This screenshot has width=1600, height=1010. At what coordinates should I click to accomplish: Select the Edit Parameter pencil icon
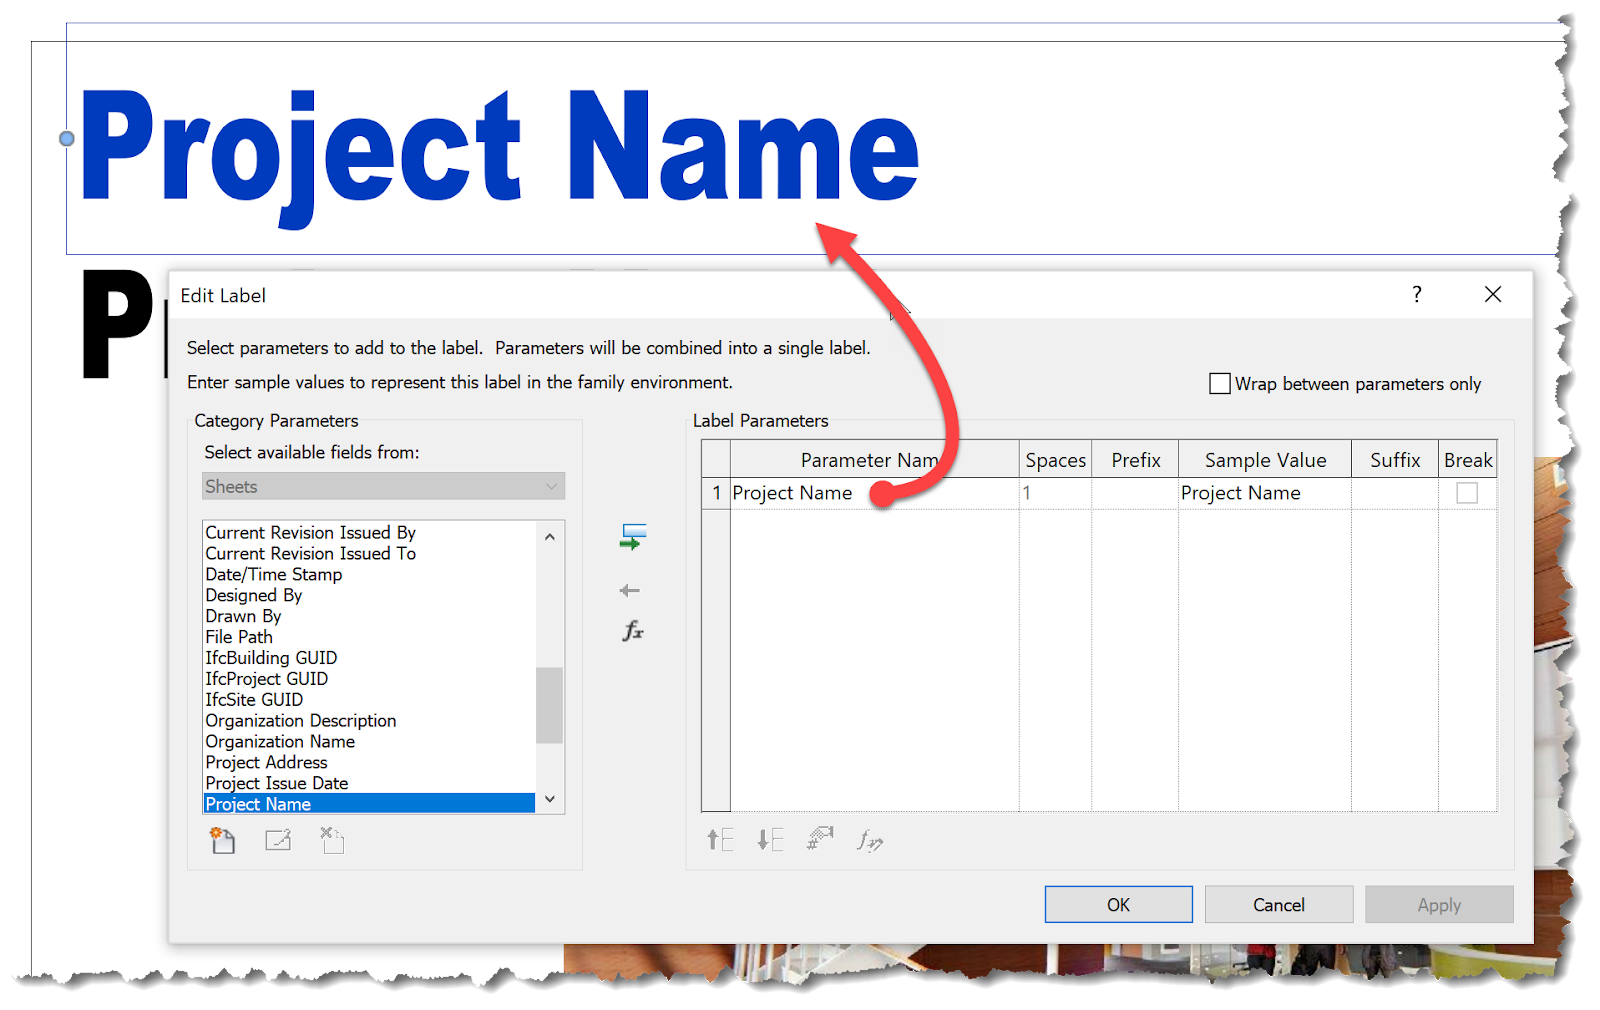pyautogui.click(x=278, y=840)
